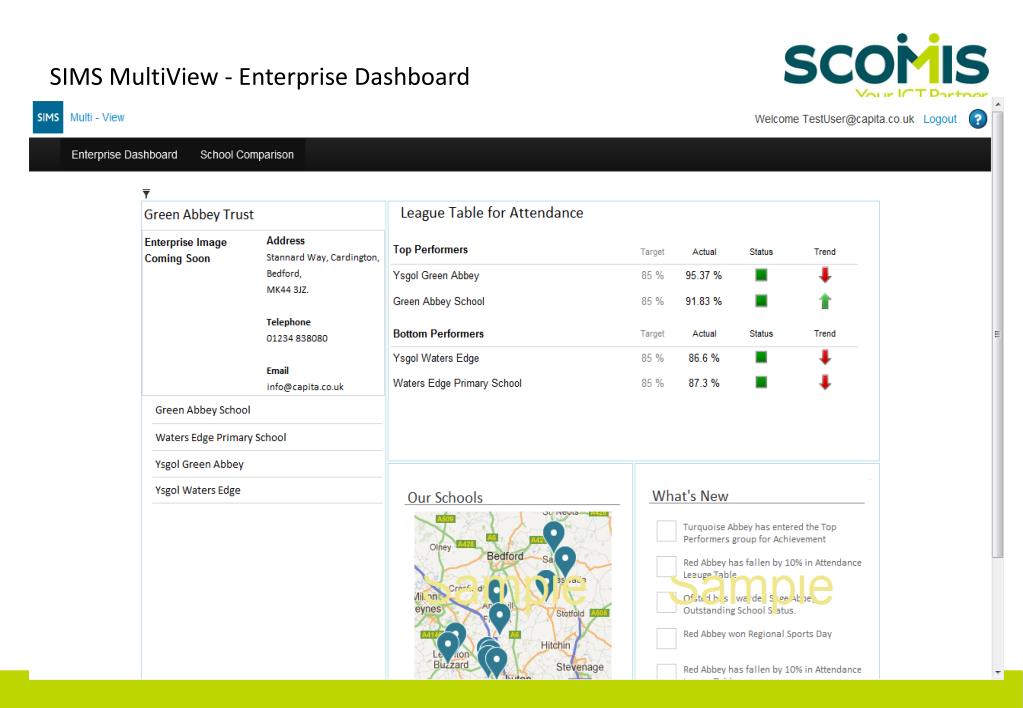Screen dimensions: 1023x708
Task: Click Welcome TestUser@capita.co.uk text
Action: coord(834,119)
